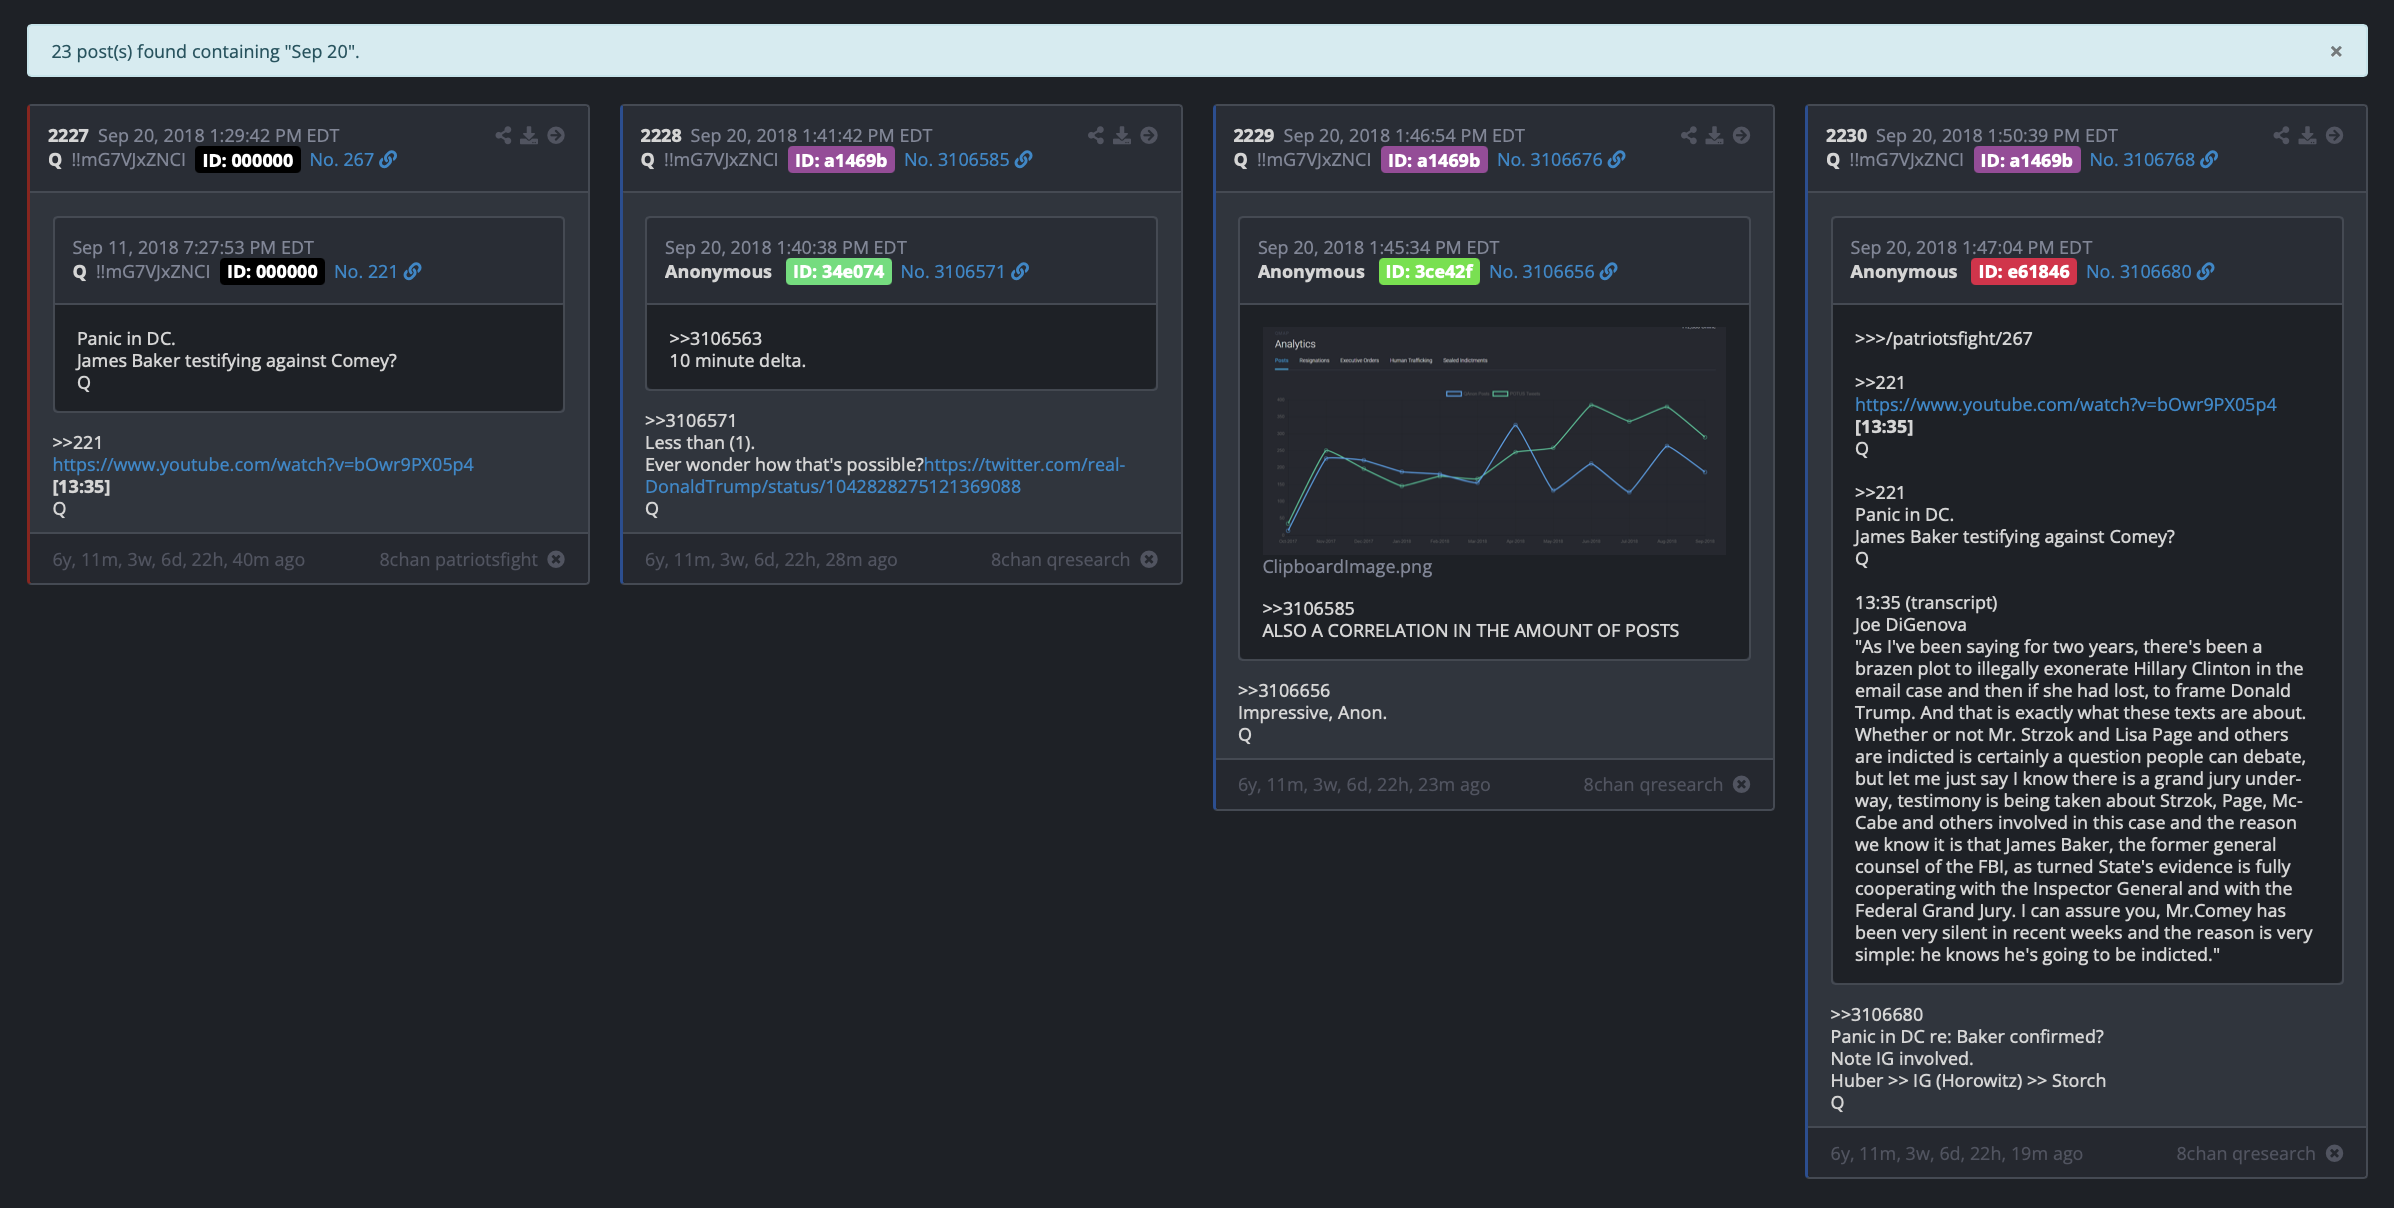Click ID: a1469b badge on post 2230
Image resolution: width=2394 pixels, height=1208 pixels.
tap(2027, 160)
